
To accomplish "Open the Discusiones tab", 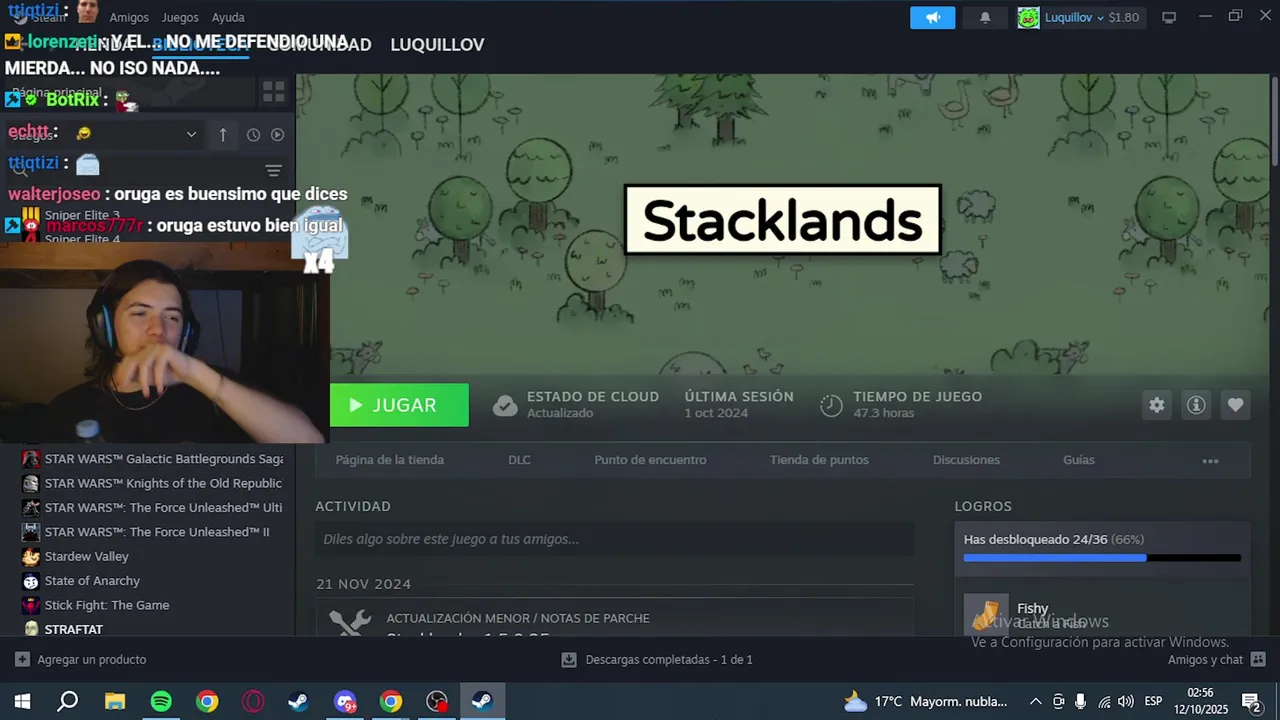I will pyautogui.click(x=966, y=460).
